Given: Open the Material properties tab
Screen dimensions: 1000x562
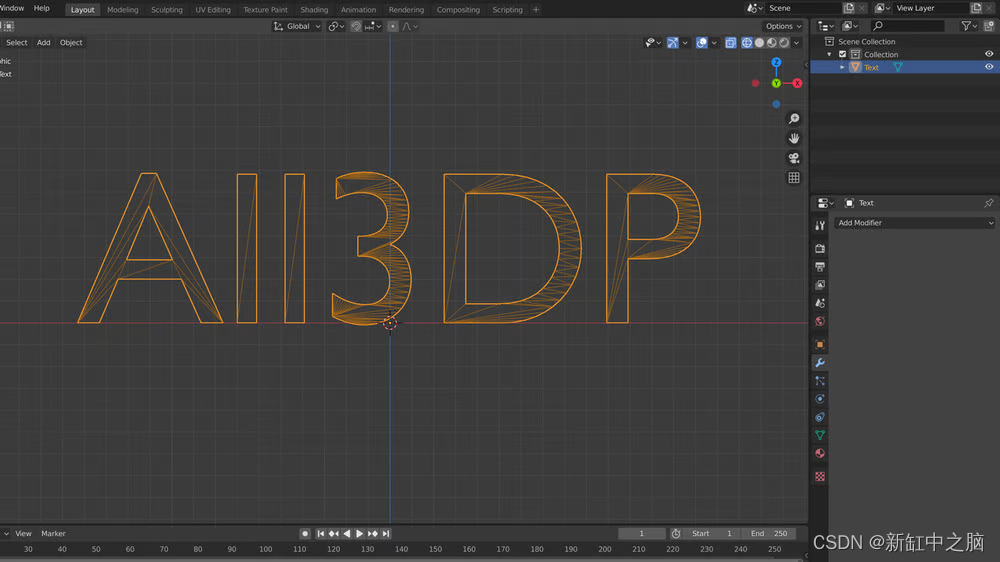Looking at the screenshot, I should tap(820, 454).
